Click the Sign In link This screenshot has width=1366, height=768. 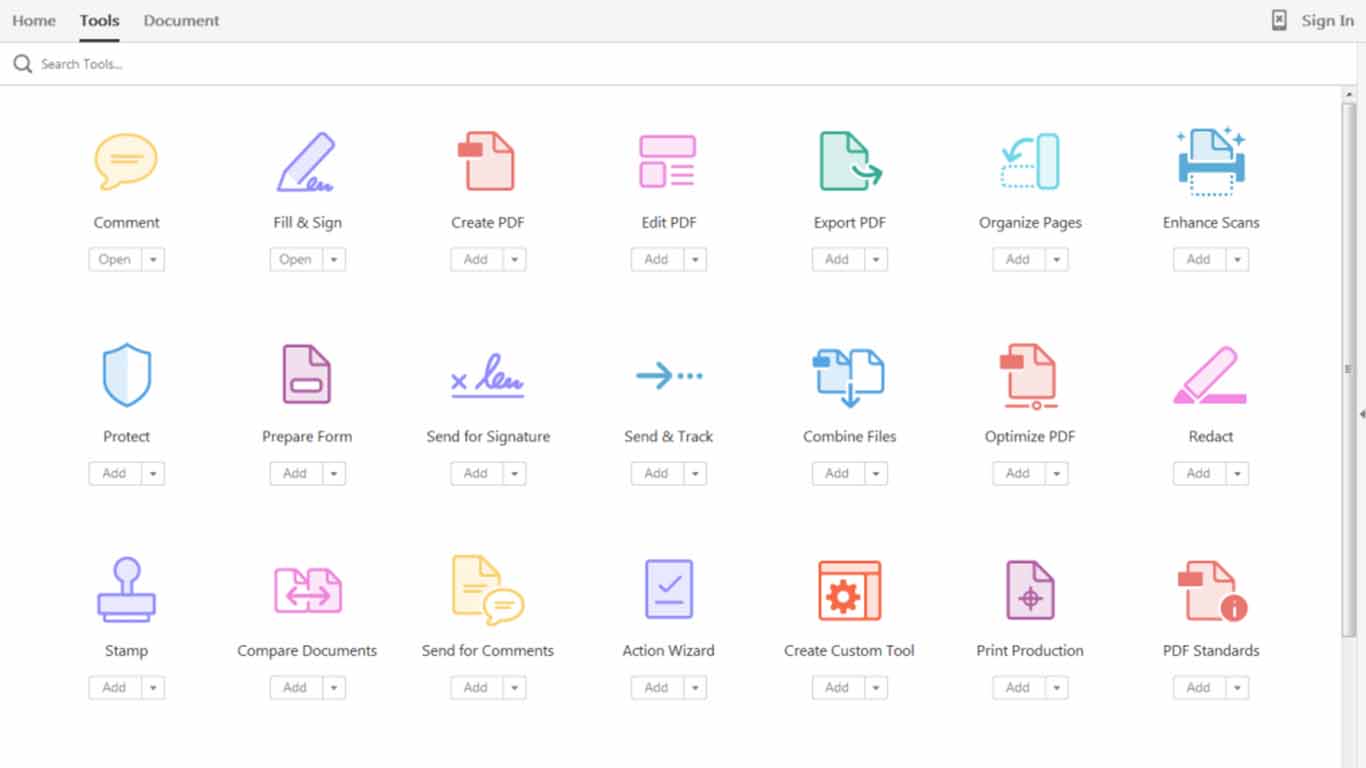coord(1328,20)
